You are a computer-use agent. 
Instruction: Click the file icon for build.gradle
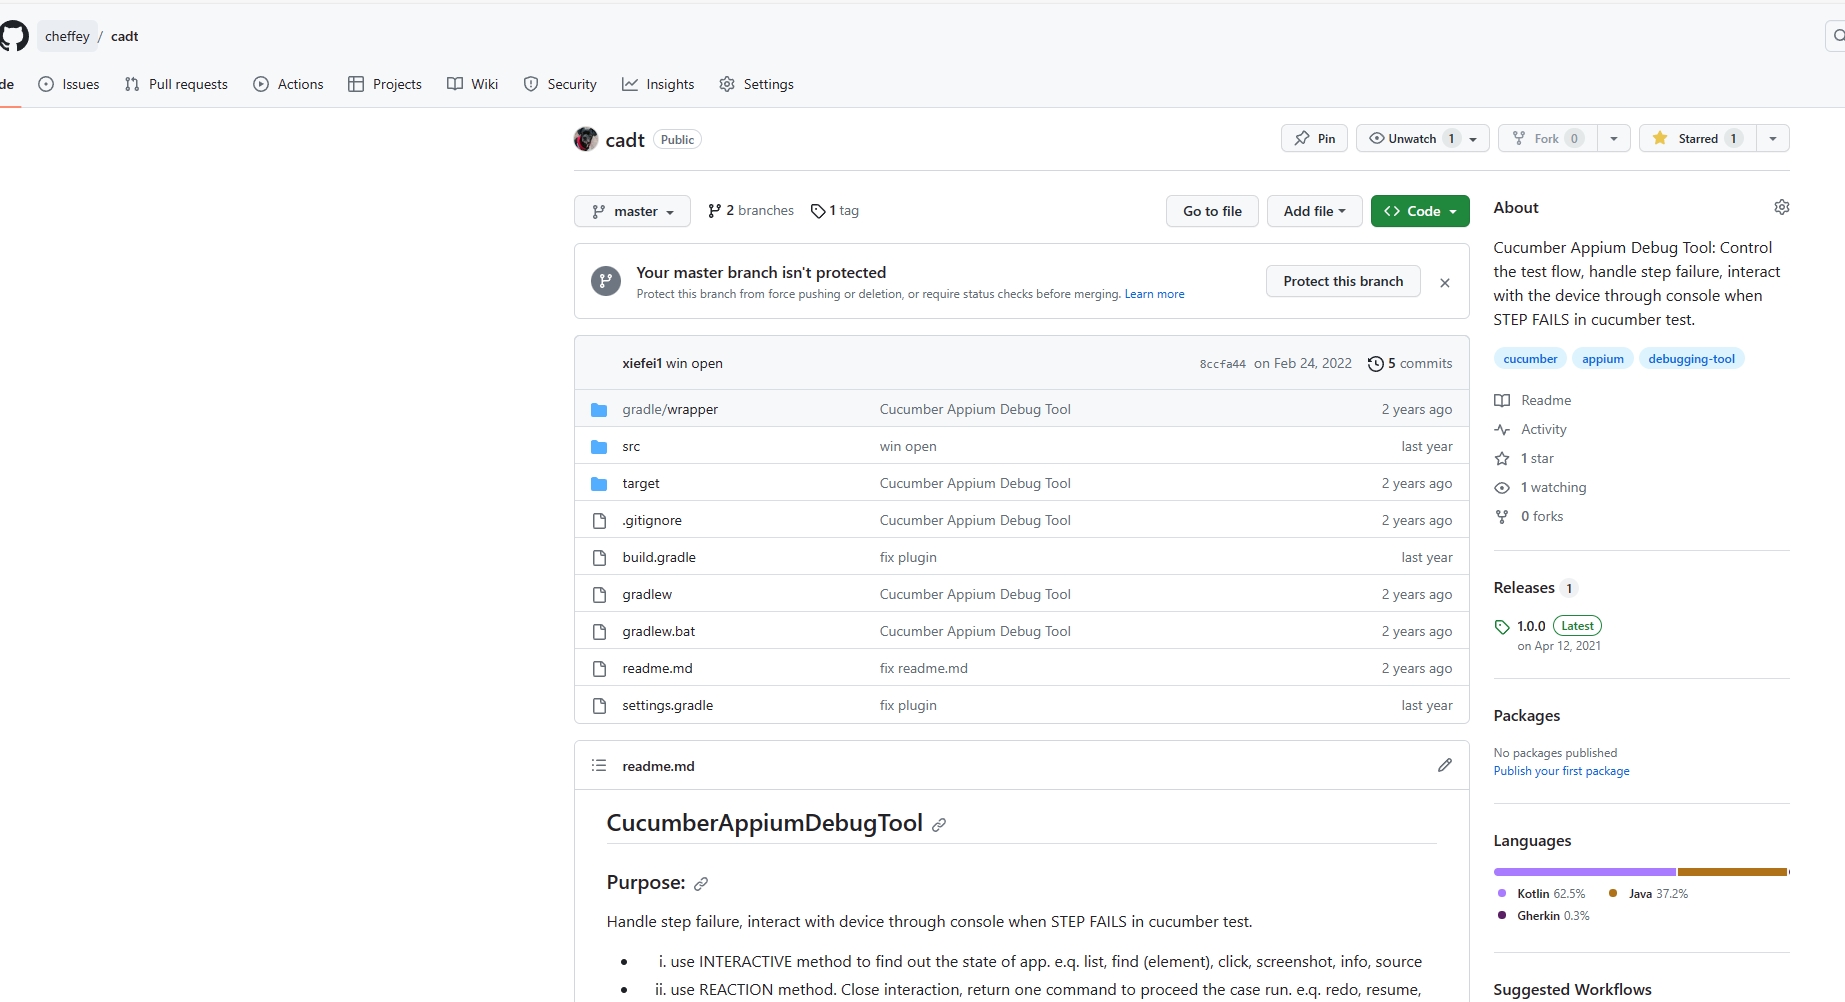click(x=599, y=558)
